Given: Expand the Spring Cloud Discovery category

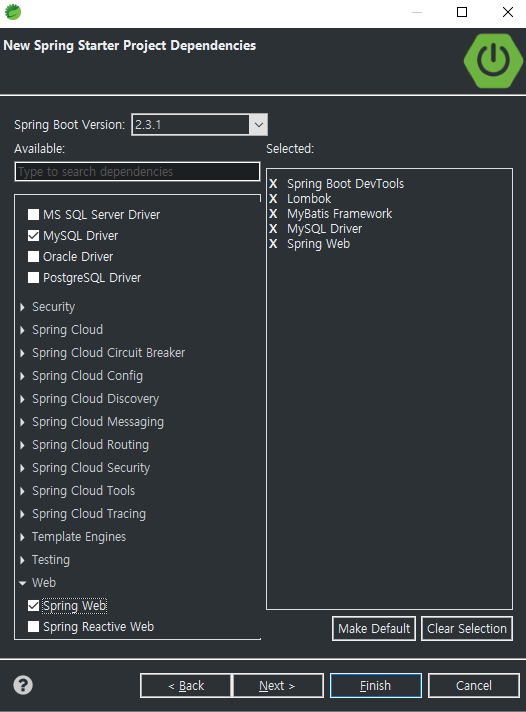Looking at the screenshot, I should point(22,399).
